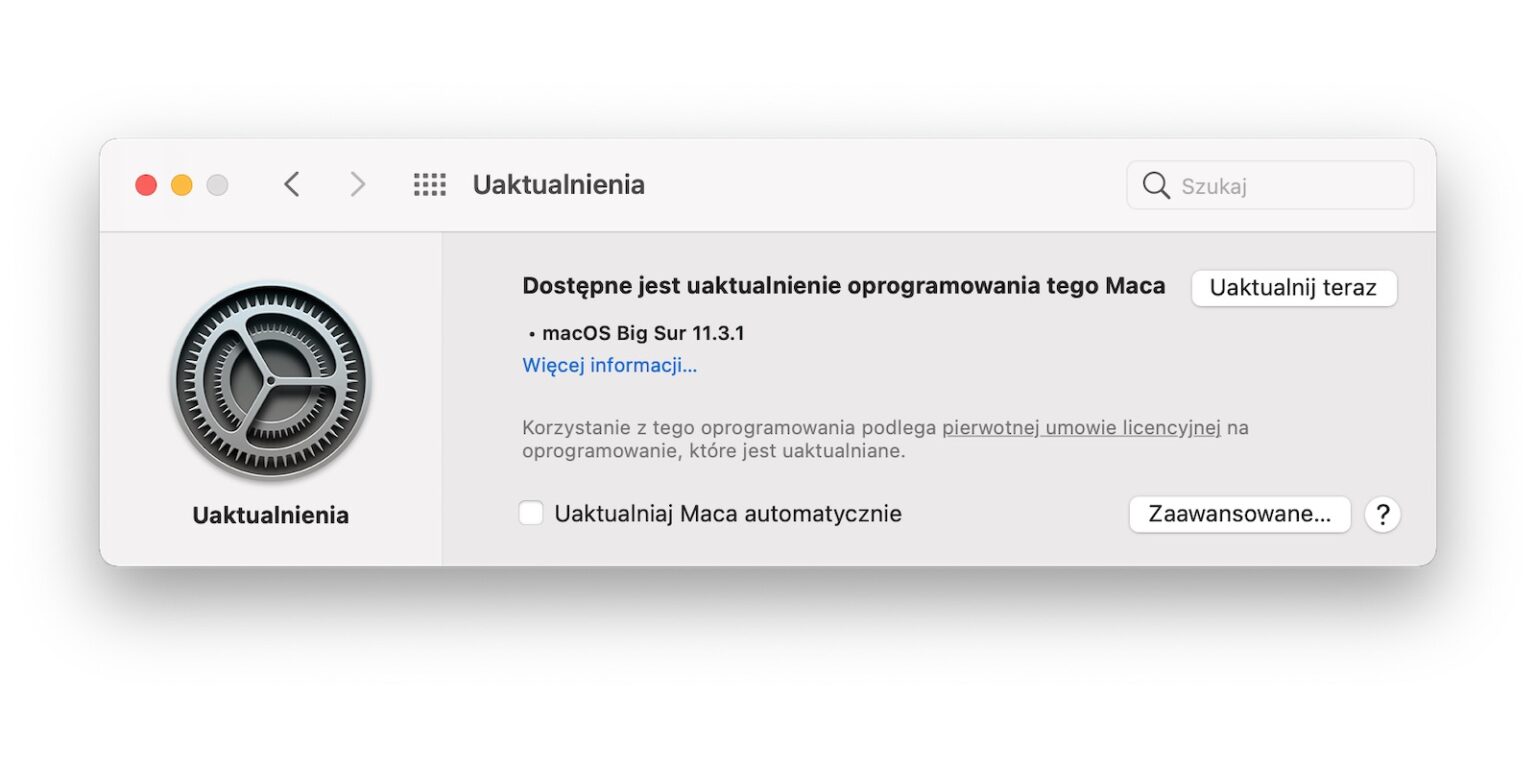Image resolution: width=1536 pixels, height=768 pixels.
Task: Open help with the question mark button
Action: (x=1382, y=514)
